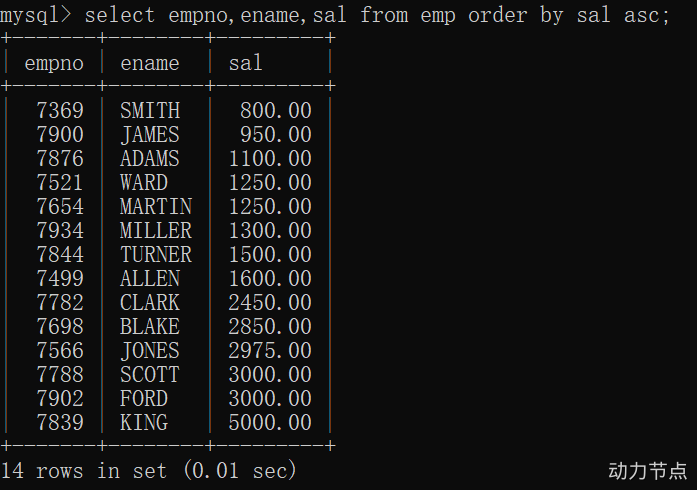
Task: Click MARTIN in the result table
Action: (156, 206)
